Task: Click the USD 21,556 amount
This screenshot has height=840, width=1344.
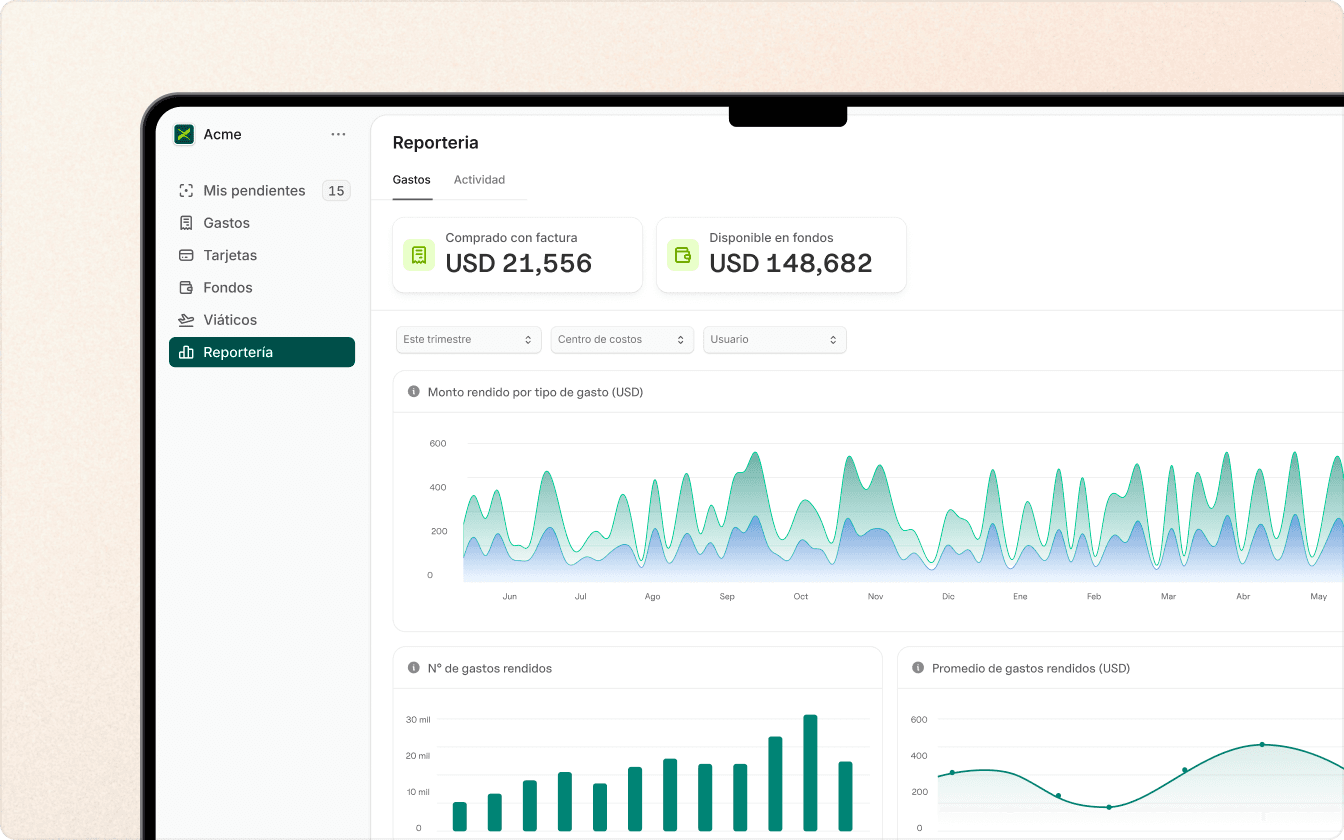Action: pyautogui.click(x=519, y=264)
